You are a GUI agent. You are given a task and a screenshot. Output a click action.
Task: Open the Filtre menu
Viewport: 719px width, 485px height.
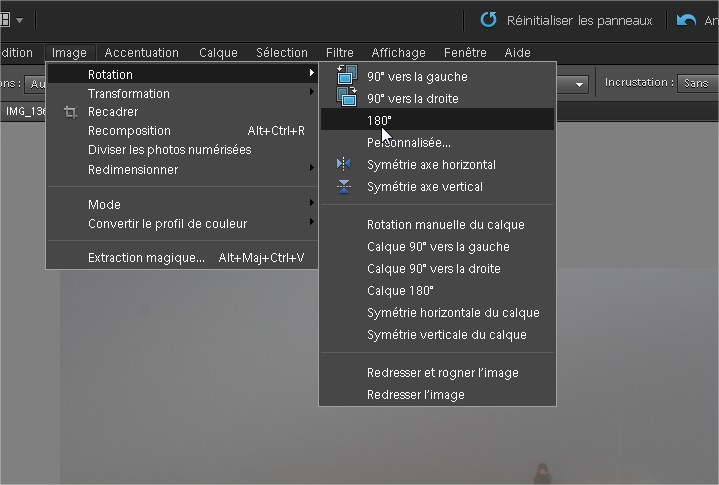[x=339, y=53]
